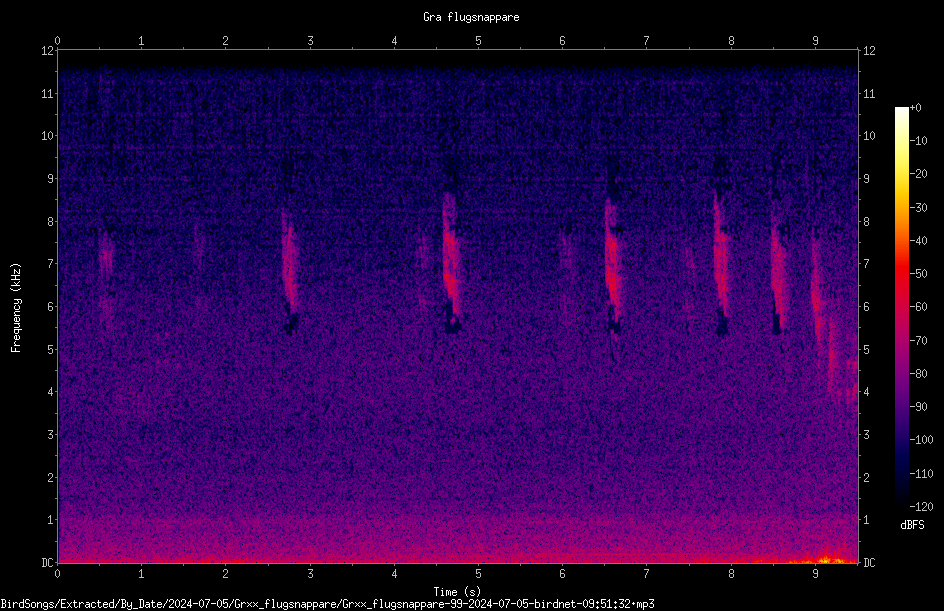Click the '-20' label on the color scale
The width and height of the screenshot is (944, 611).
[x=918, y=174]
